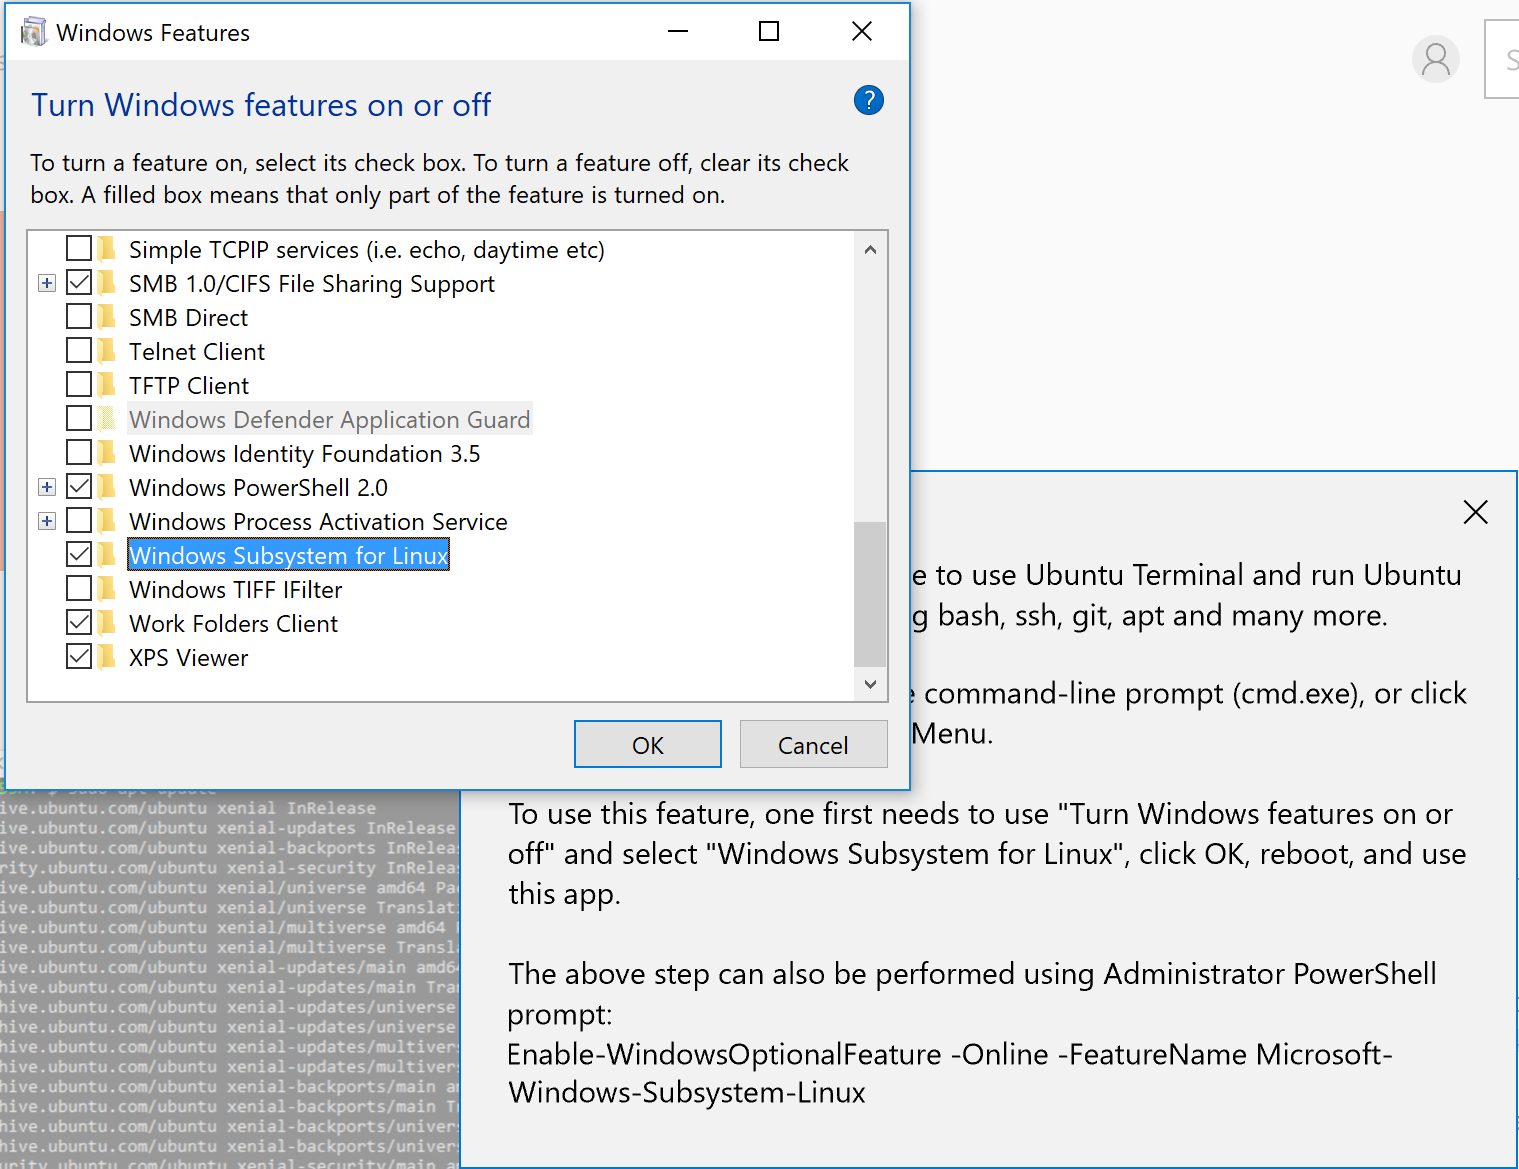Select the TFTP Client label
1519x1169 pixels.
190,385
